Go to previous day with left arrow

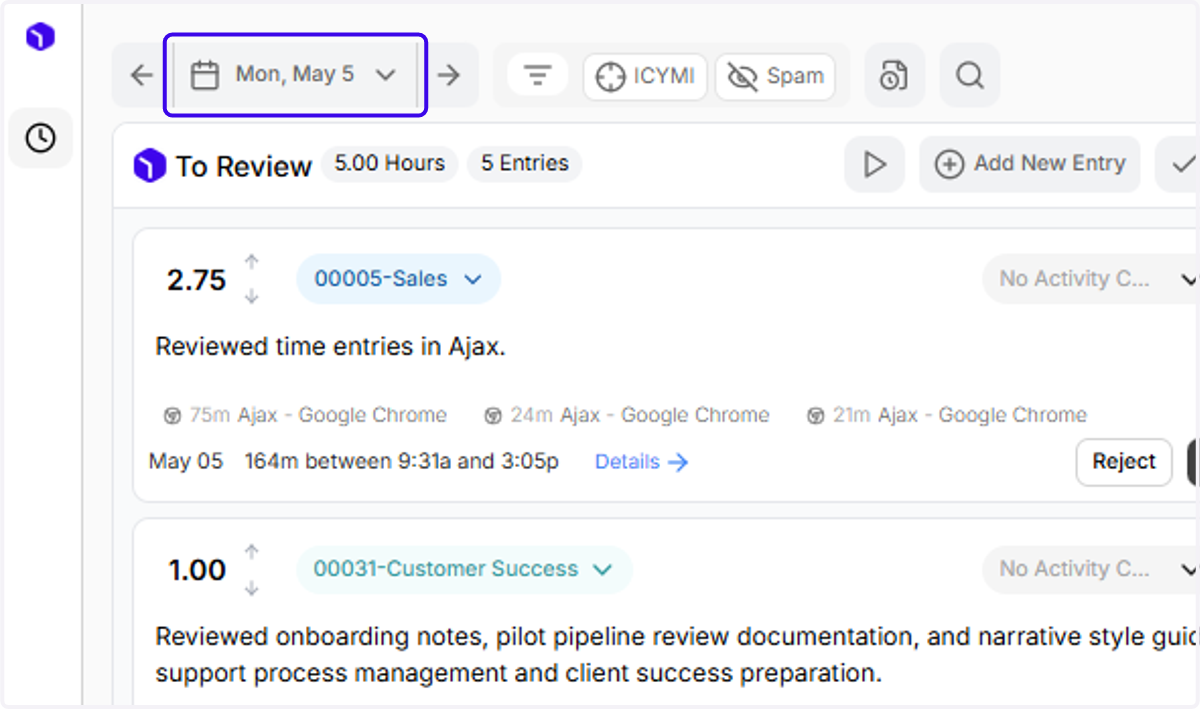click(142, 75)
